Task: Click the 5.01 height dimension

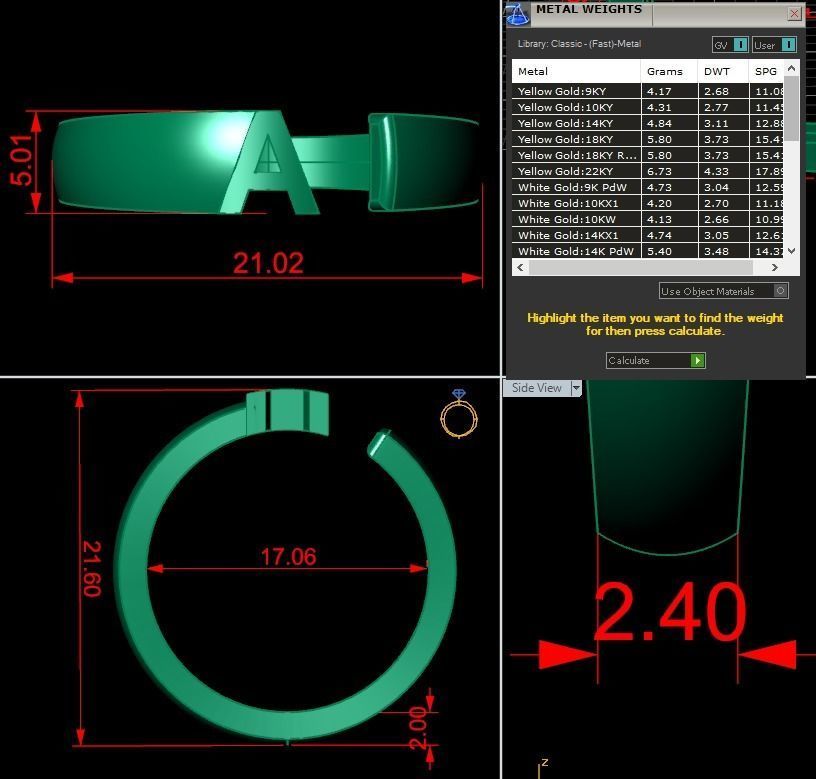Action: pos(21,160)
